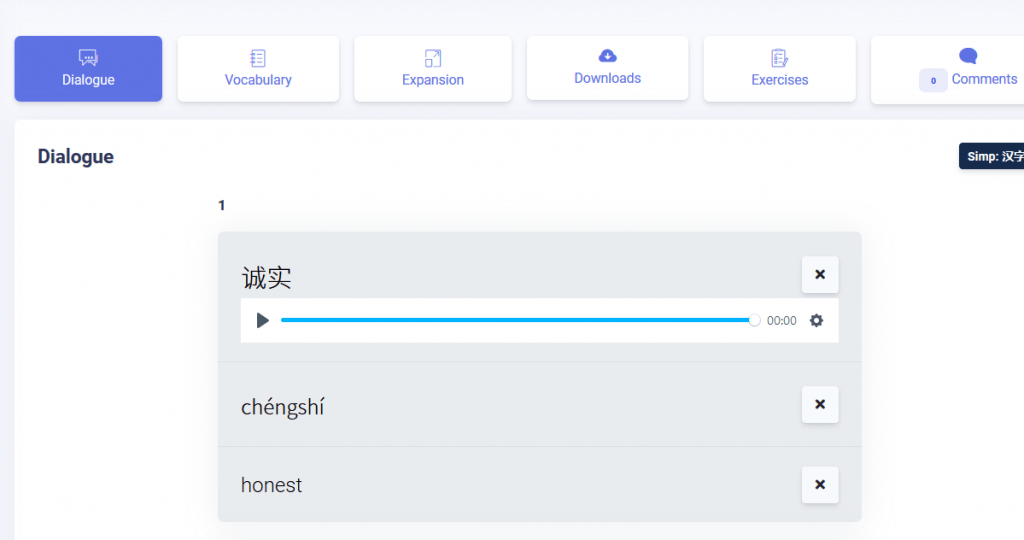Click the Downloads cloud icon
This screenshot has width=1024, height=540.
[607, 56]
